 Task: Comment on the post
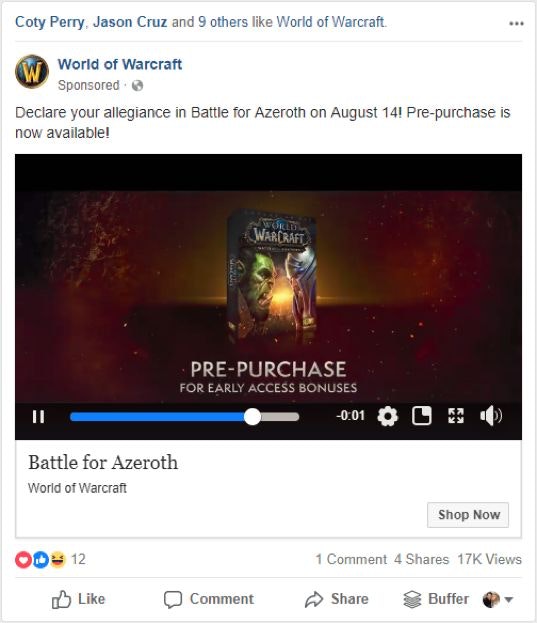click(209, 599)
